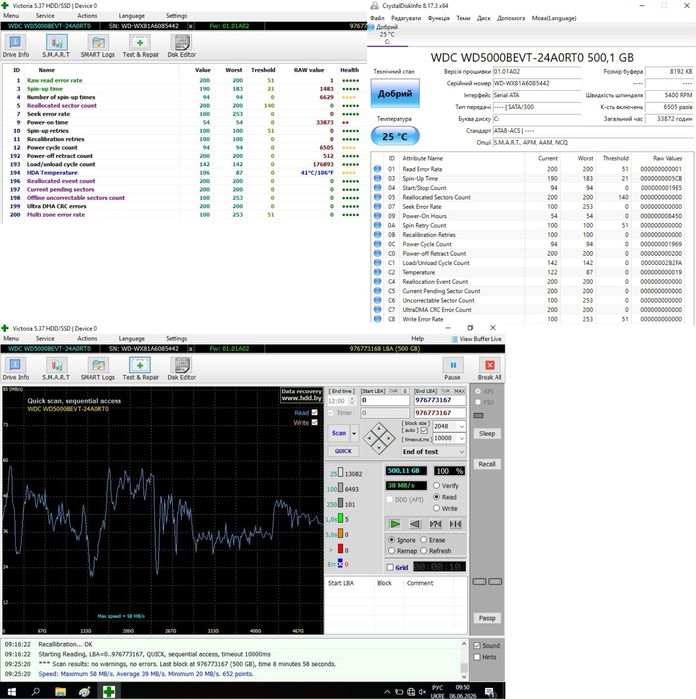Toggle the Write checkbox on the graph
Viewport: 696px width, 699px height.
[x=314, y=422]
